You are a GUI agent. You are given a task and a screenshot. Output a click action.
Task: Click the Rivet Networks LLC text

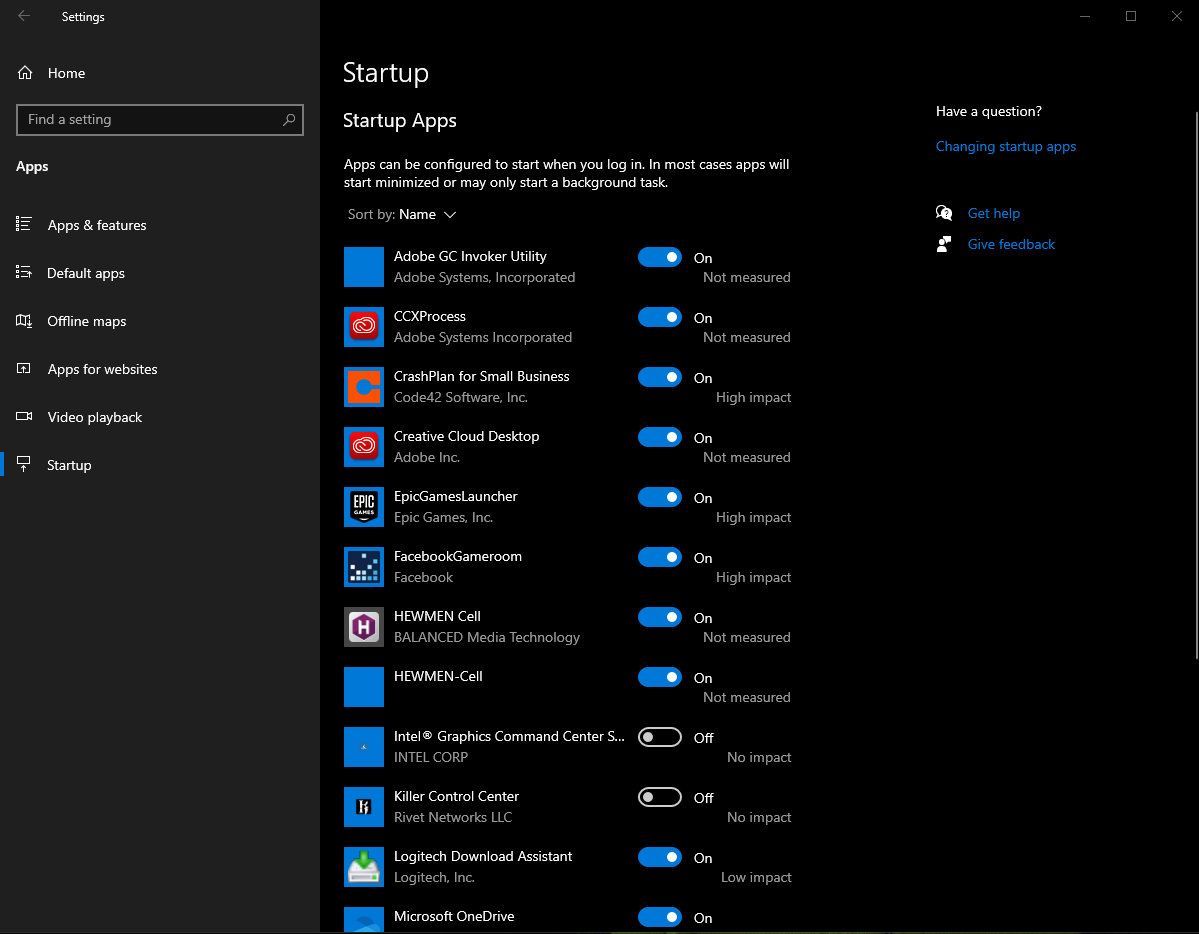(x=453, y=818)
